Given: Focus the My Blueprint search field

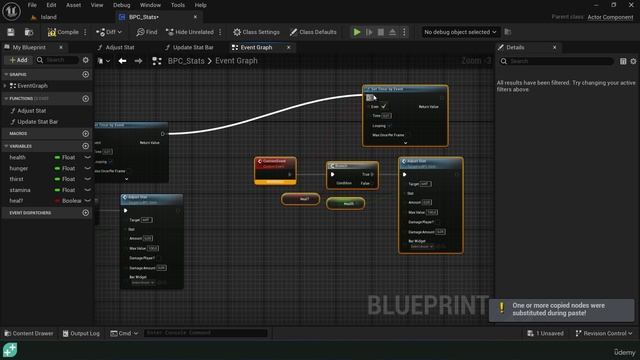Looking at the screenshot, I should pyautogui.click(x=57, y=60).
